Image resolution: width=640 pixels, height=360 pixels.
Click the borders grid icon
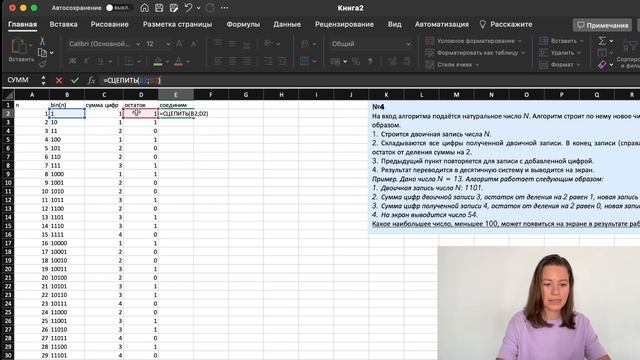(129, 62)
